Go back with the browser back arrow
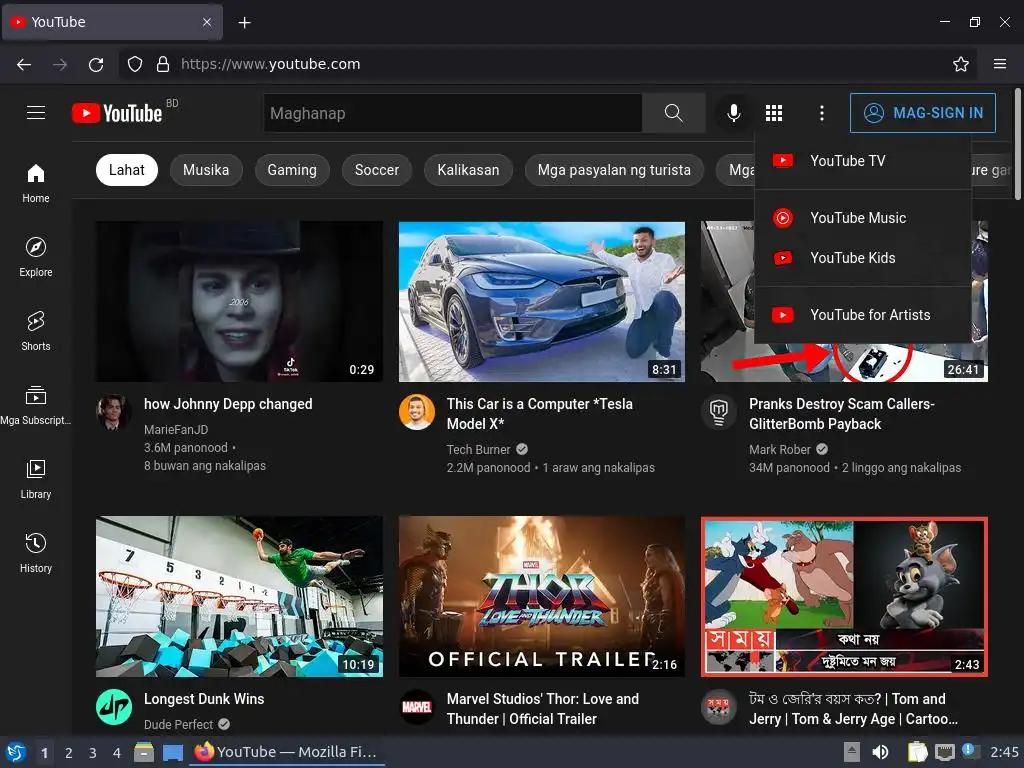 point(24,64)
